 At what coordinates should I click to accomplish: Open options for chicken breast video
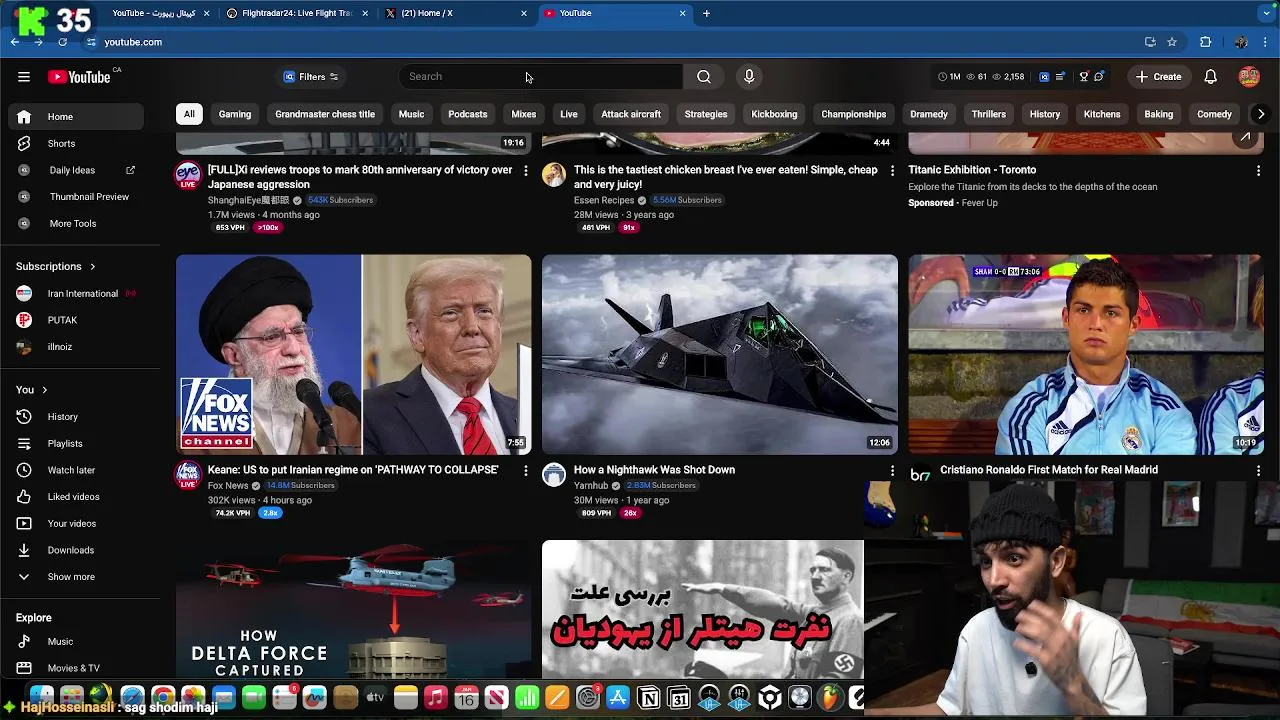[x=892, y=171]
